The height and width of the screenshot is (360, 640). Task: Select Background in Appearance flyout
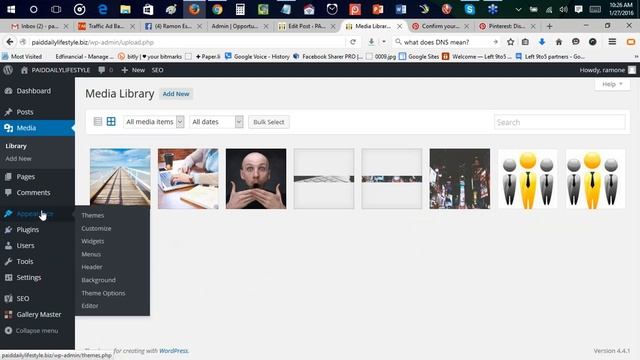coord(98,280)
